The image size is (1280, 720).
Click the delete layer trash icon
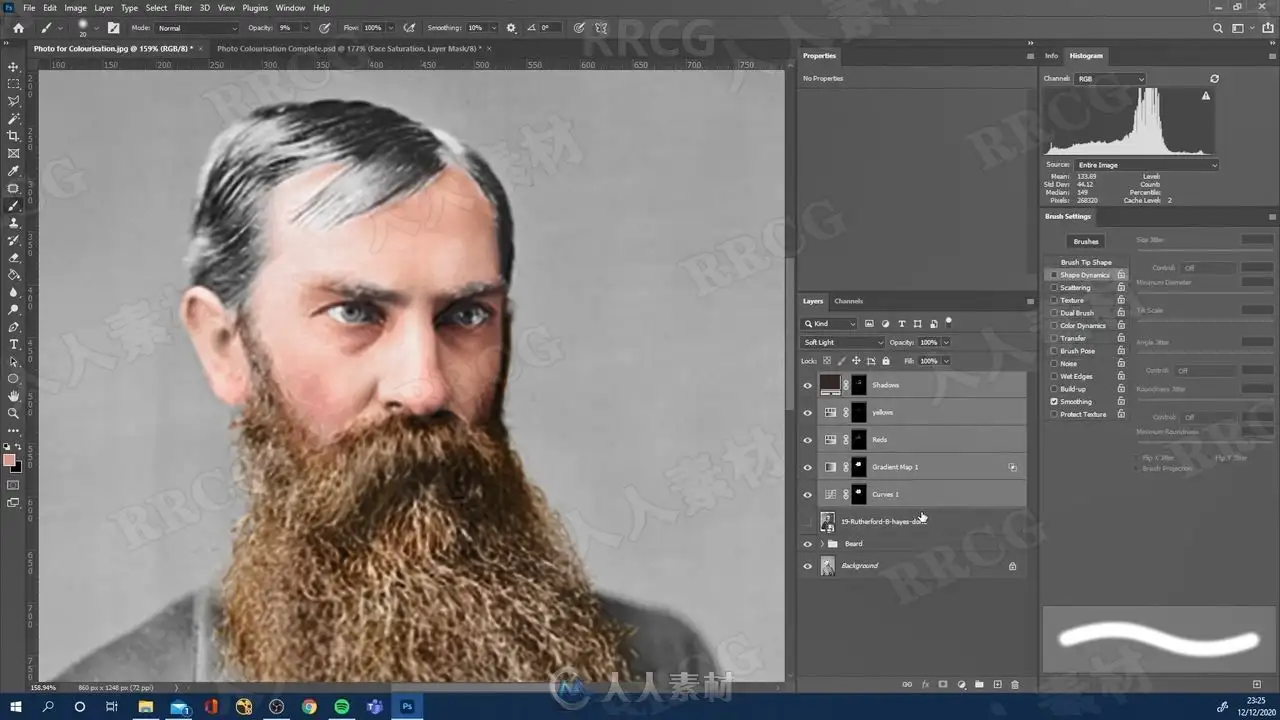[1015, 684]
